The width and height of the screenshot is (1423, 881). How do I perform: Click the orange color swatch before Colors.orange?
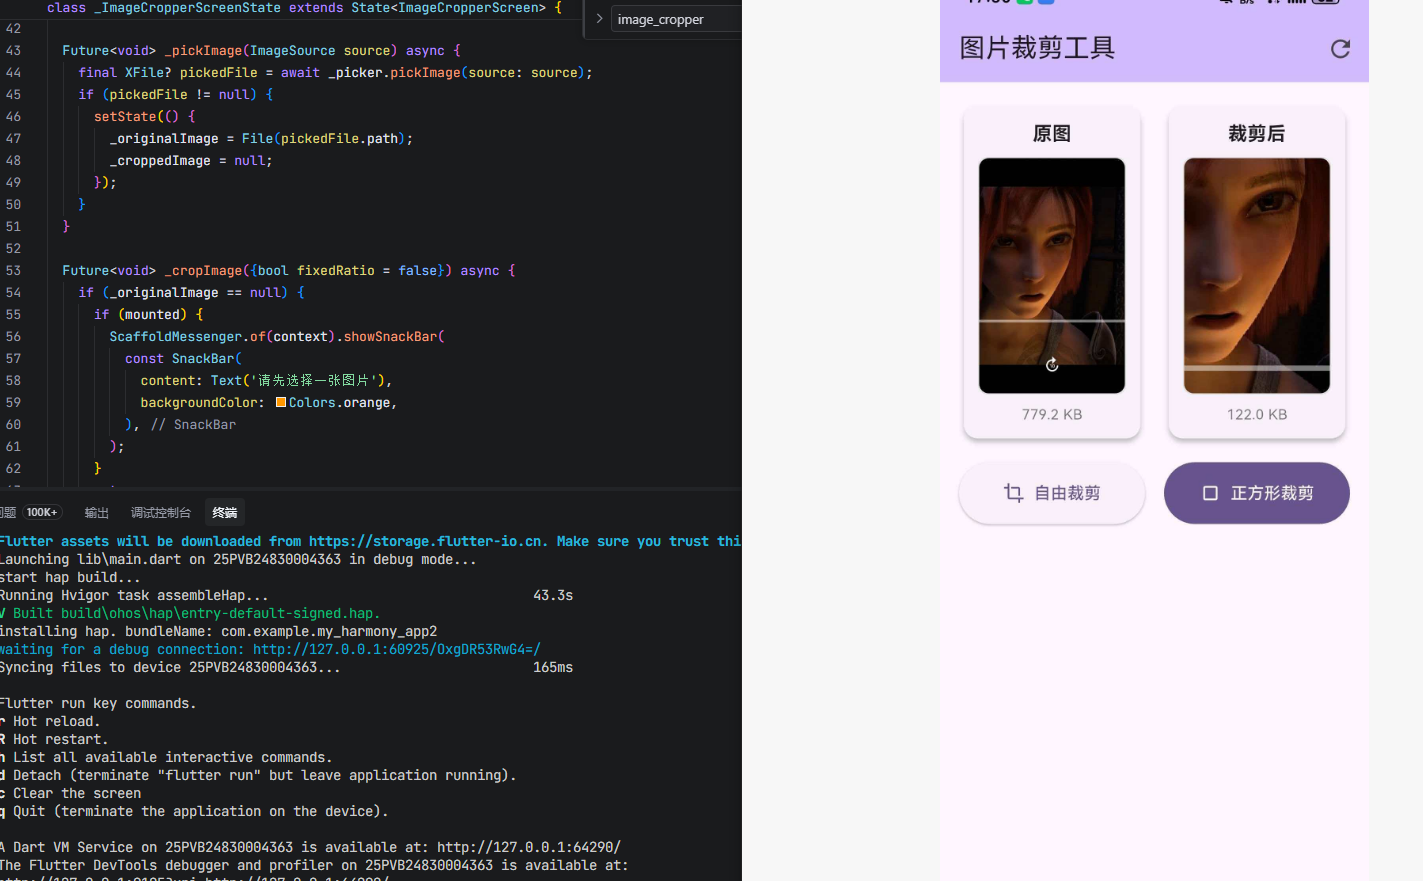[281, 402]
